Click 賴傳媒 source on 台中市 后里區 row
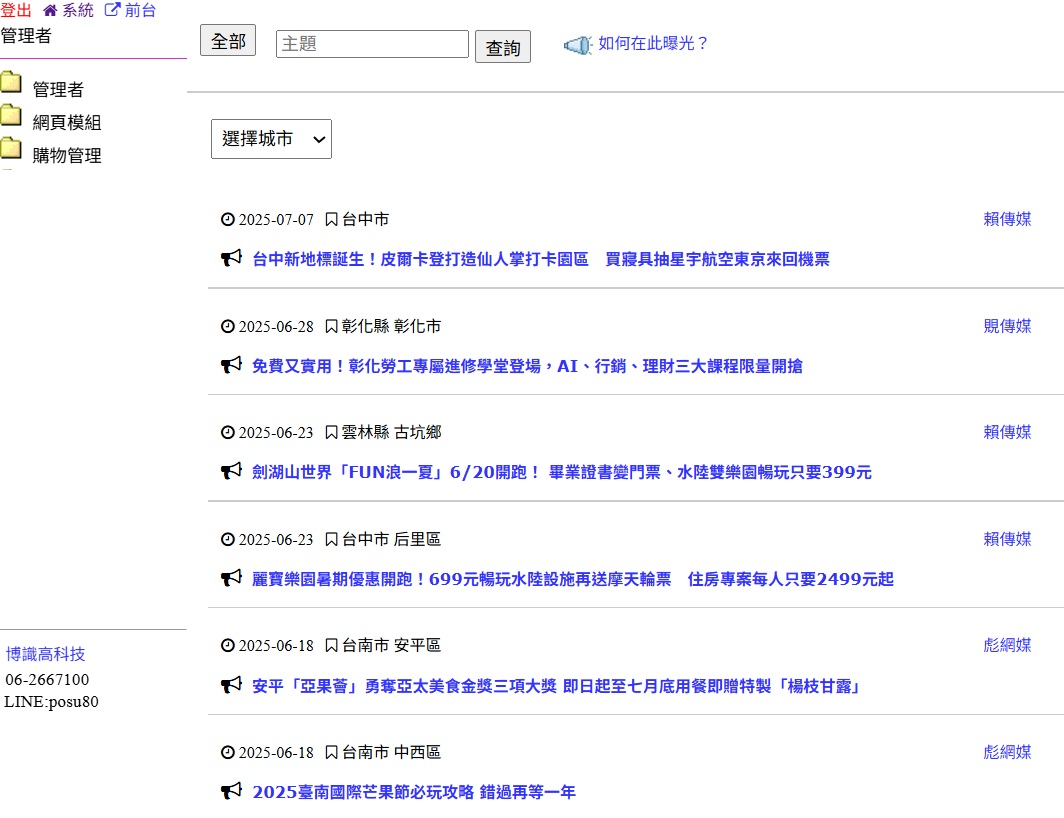Screen dimensions: 1064x818 tap(1007, 540)
